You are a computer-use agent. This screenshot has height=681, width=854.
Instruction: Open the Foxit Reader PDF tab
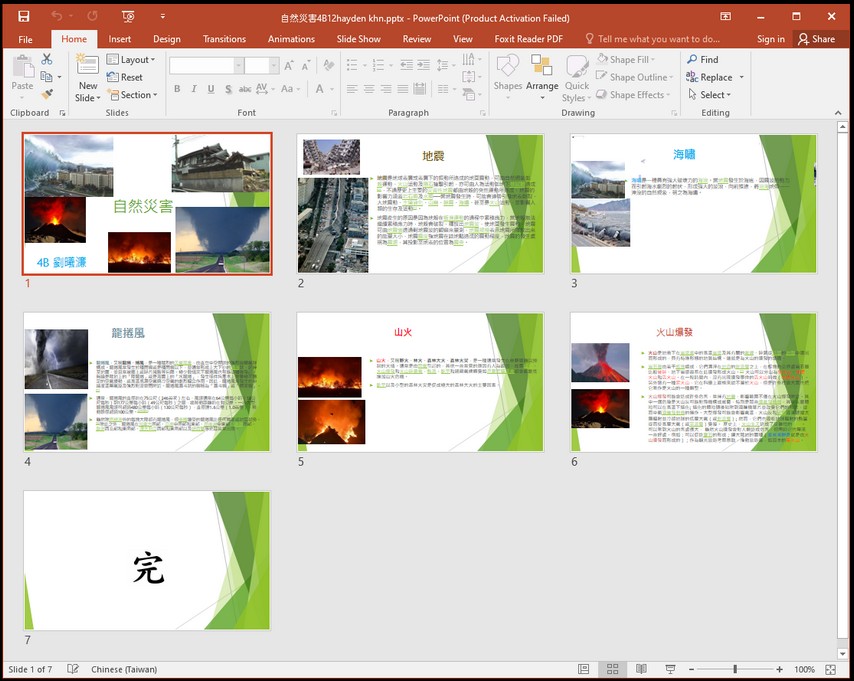pyautogui.click(x=528, y=39)
